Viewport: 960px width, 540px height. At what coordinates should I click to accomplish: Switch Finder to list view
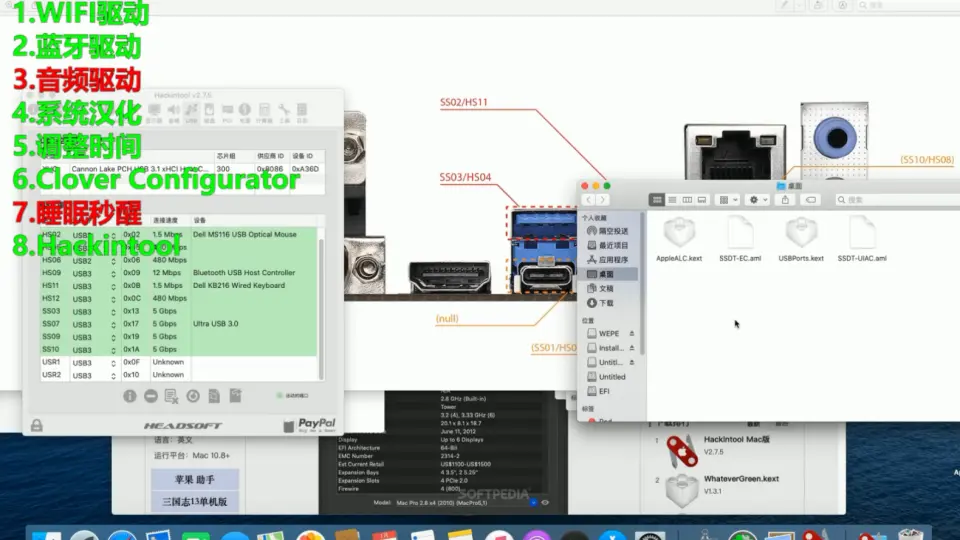click(x=672, y=200)
